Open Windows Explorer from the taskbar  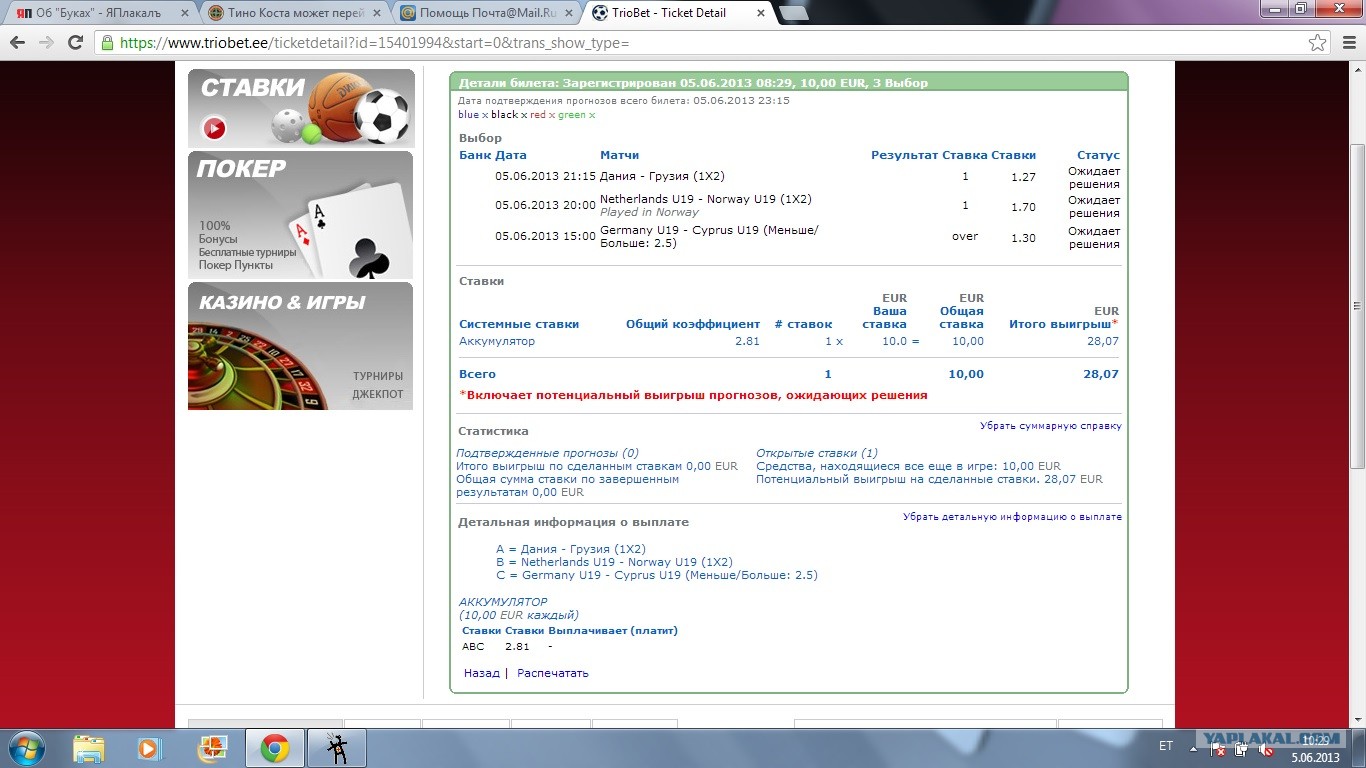pyautogui.click(x=89, y=748)
